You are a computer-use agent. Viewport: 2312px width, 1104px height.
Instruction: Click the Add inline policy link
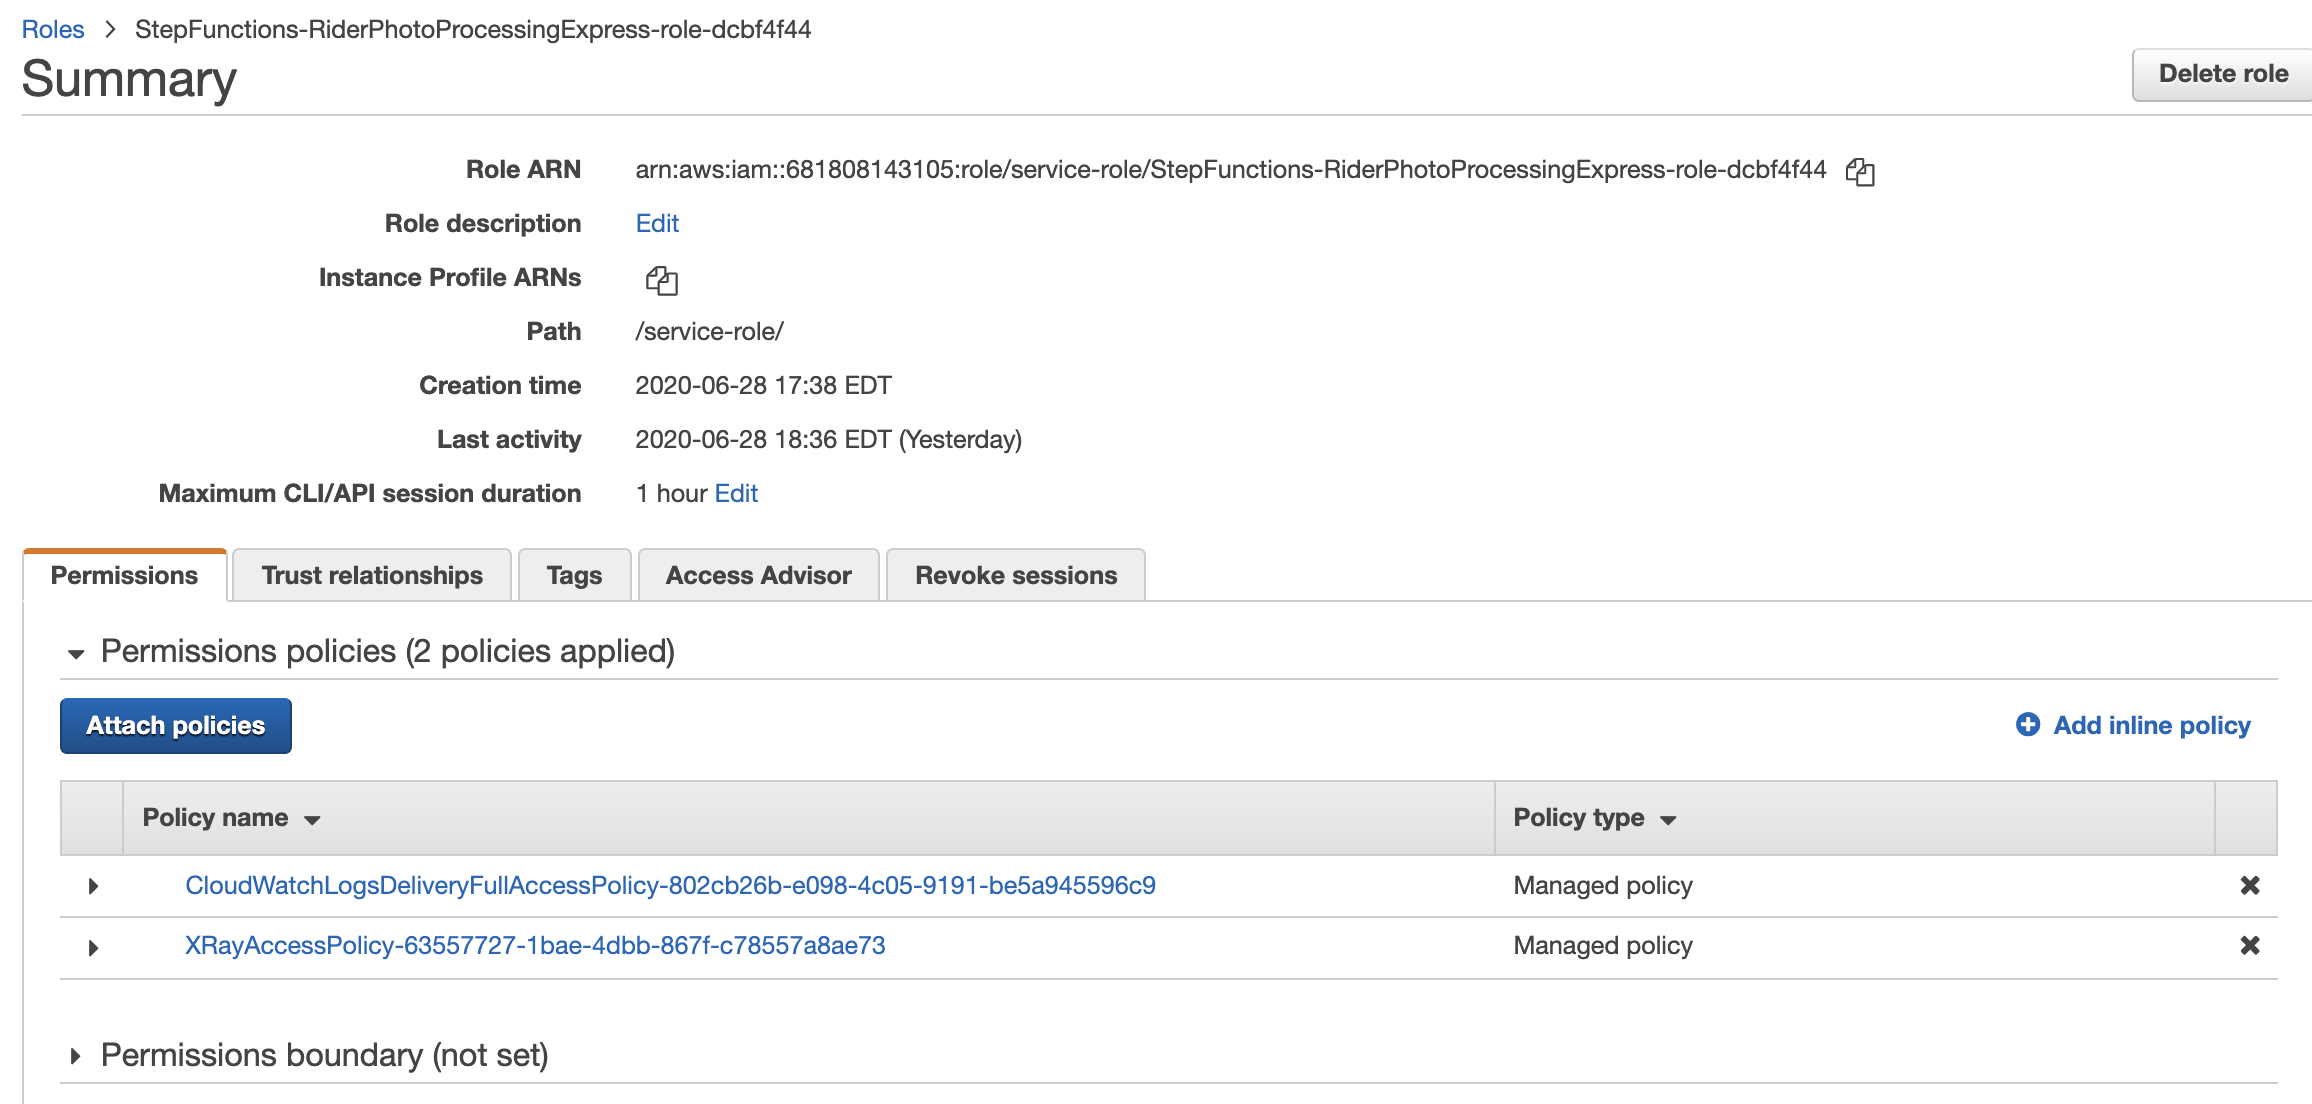(2152, 725)
